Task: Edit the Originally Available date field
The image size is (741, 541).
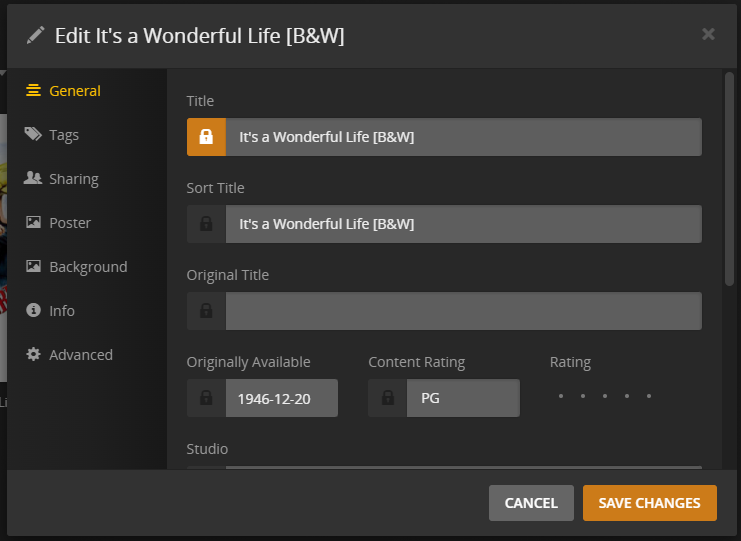Action: [282, 398]
